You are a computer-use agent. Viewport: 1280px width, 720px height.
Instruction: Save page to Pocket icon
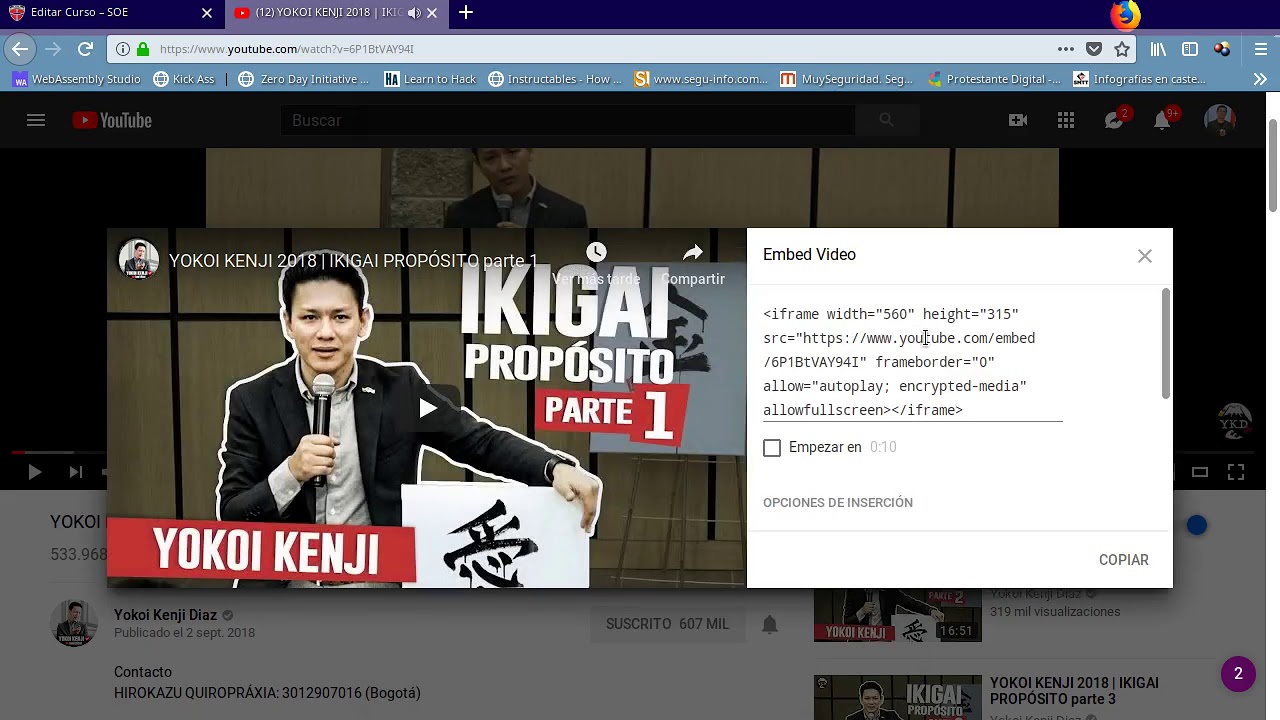point(1094,48)
